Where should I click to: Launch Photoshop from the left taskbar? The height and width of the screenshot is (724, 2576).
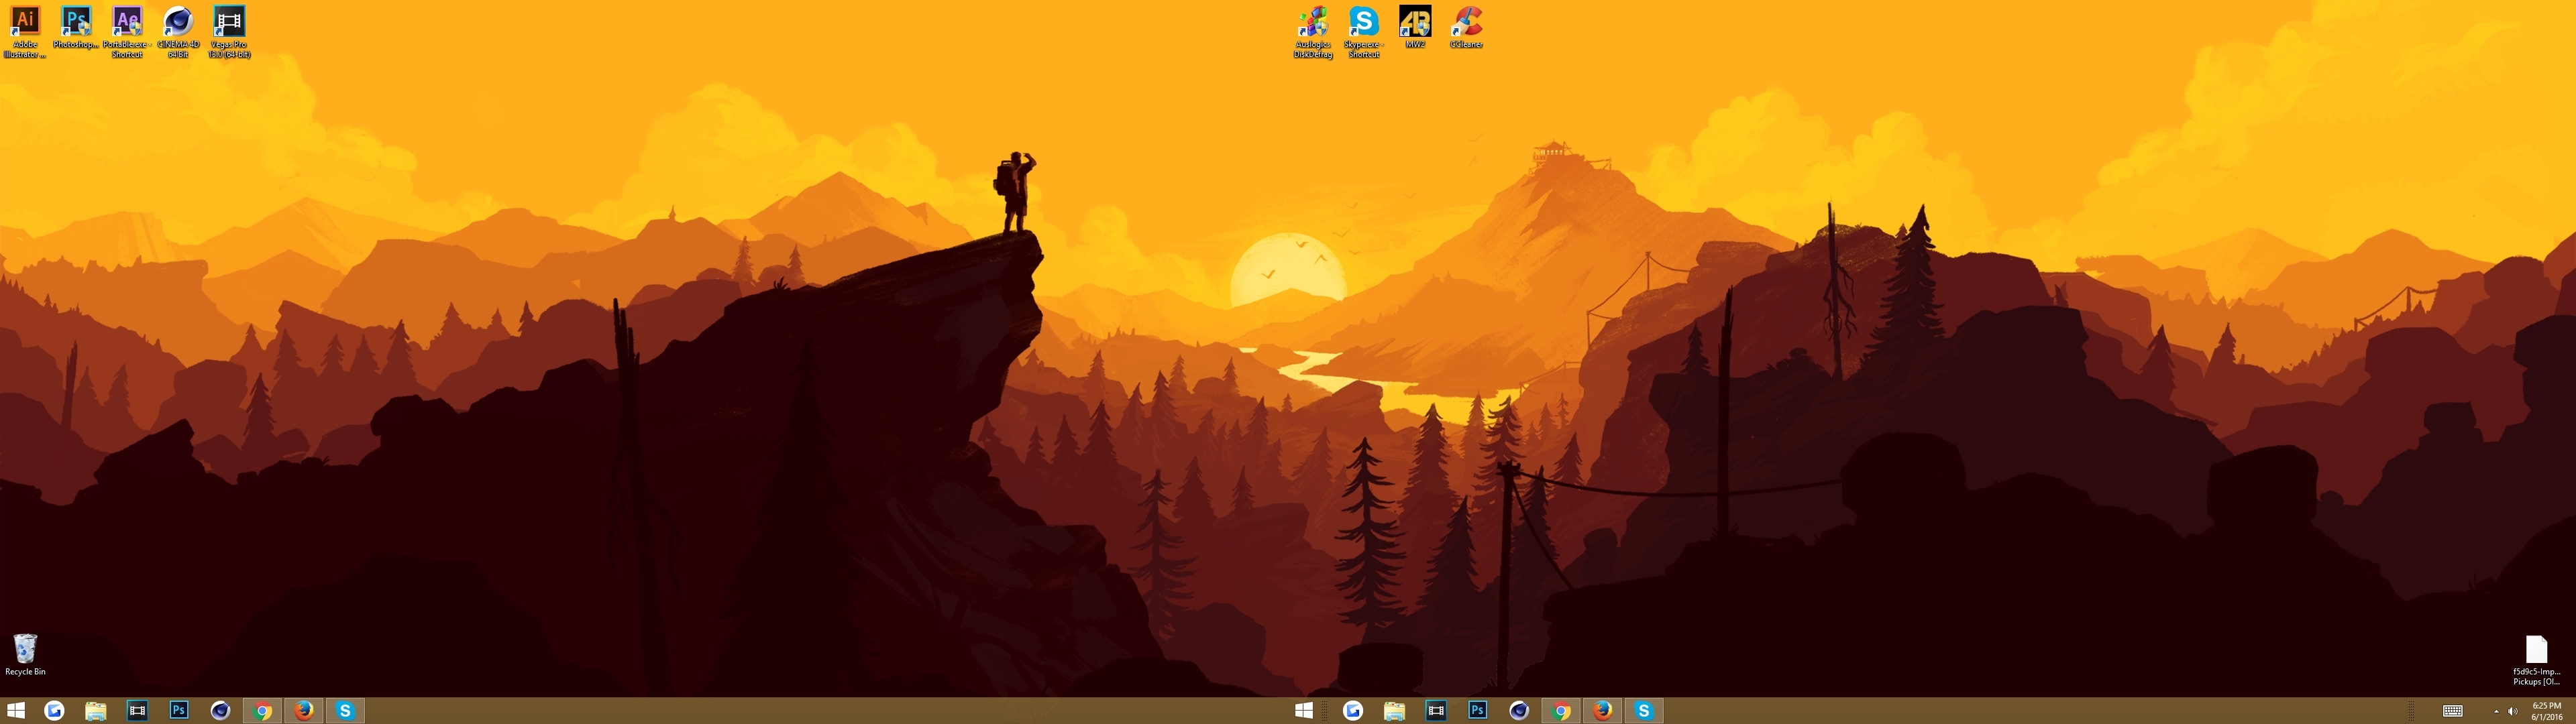tap(179, 710)
